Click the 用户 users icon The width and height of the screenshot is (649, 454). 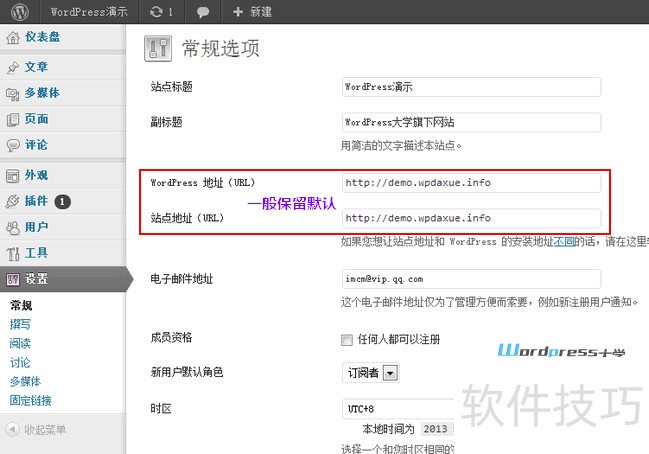[13, 227]
